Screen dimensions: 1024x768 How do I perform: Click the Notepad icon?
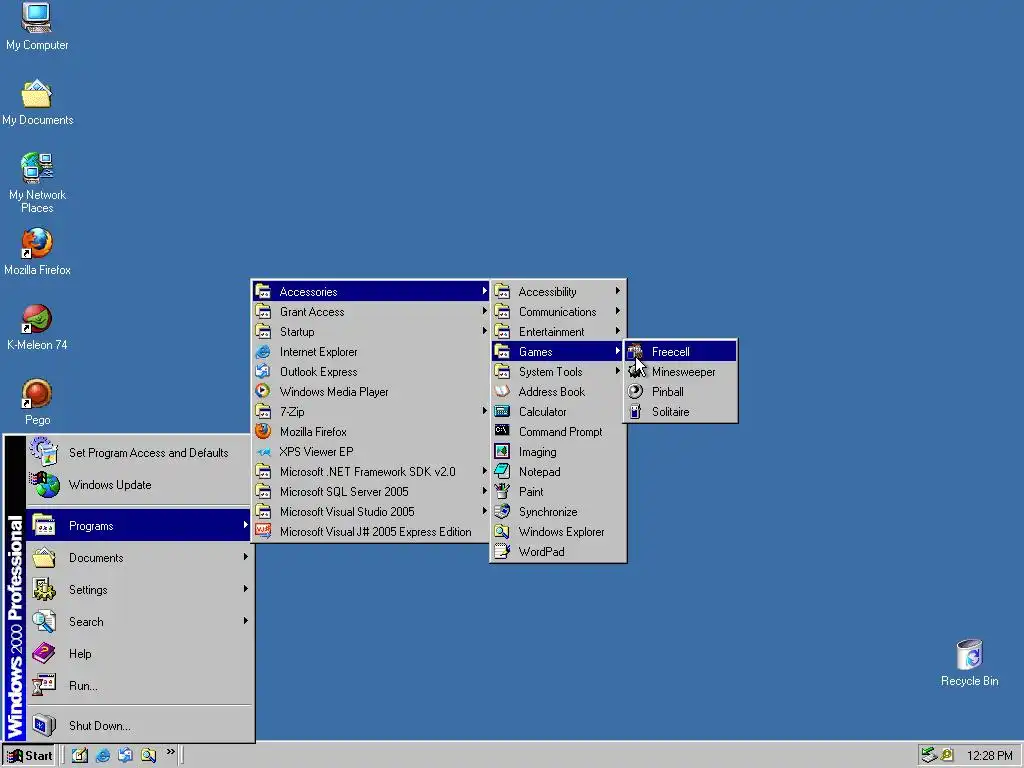tap(502, 471)
